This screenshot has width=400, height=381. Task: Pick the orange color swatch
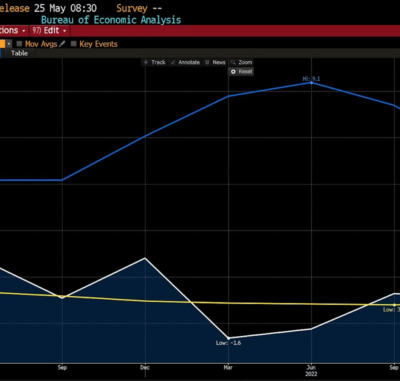coord(2,44)
